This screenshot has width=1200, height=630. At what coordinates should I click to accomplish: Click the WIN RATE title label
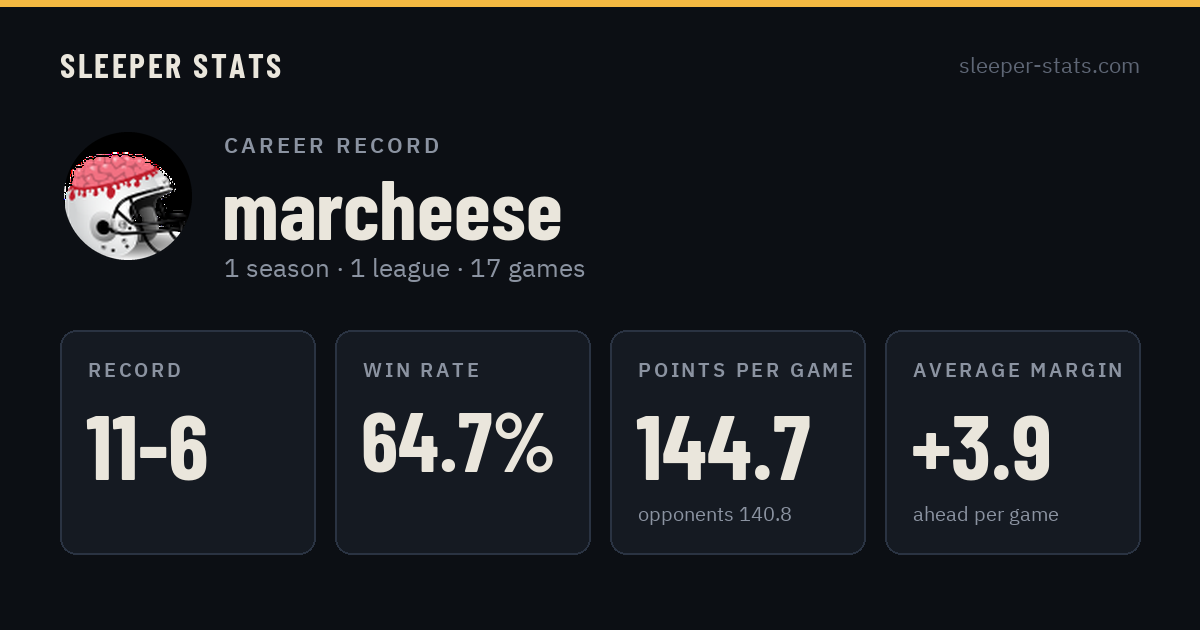click(422, 371)
